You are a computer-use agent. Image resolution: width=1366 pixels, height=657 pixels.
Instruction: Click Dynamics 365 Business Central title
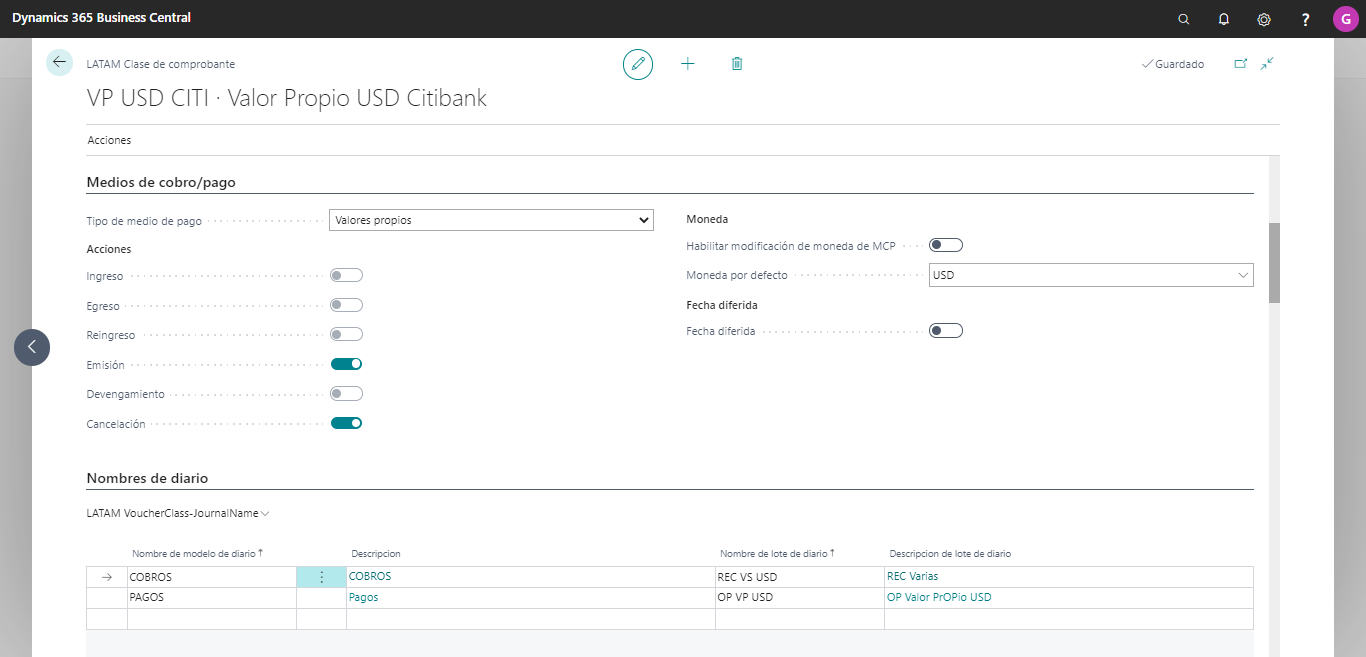pyautogui.click(x=101, y=18)
